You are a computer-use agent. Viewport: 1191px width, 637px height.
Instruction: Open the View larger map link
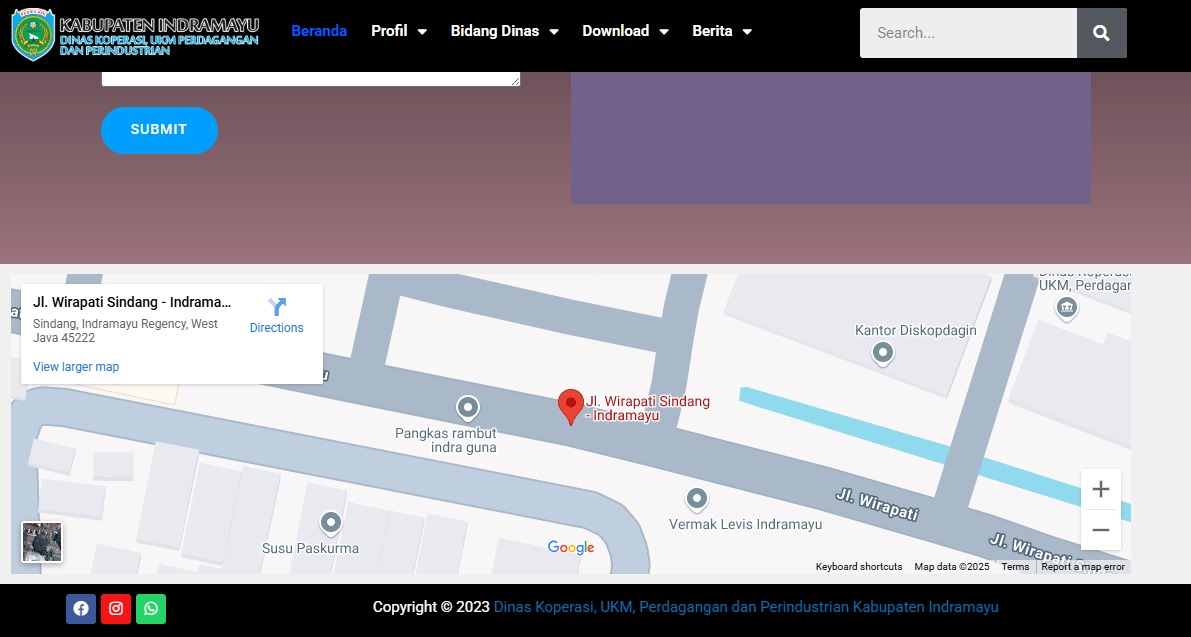76,367
